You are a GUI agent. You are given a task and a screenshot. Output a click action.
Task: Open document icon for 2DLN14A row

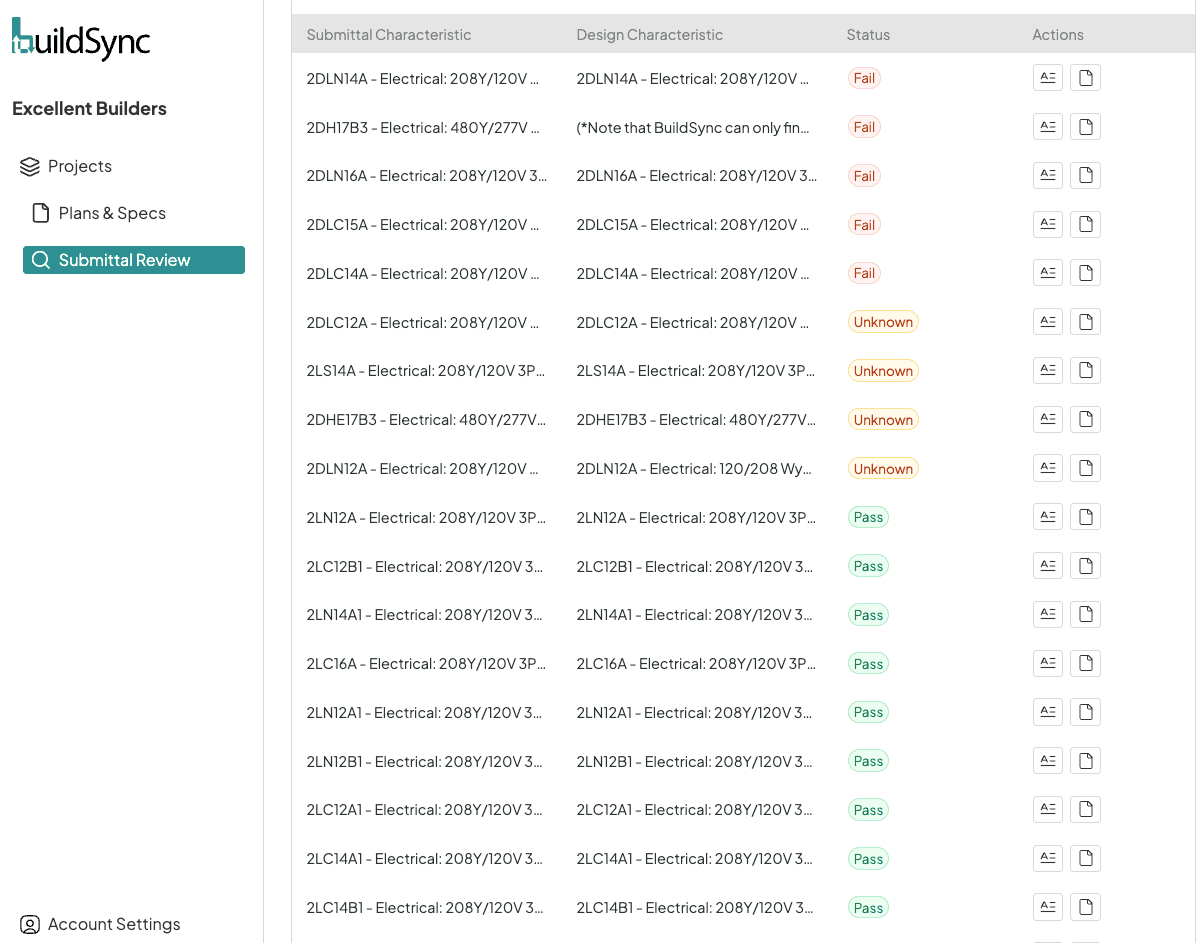pyautogui.click(x=1086, y=78)
